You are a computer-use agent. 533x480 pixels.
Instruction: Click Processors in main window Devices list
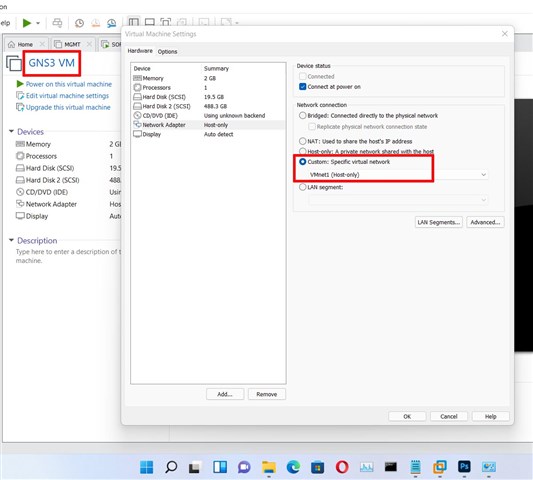tap(41, 156)
